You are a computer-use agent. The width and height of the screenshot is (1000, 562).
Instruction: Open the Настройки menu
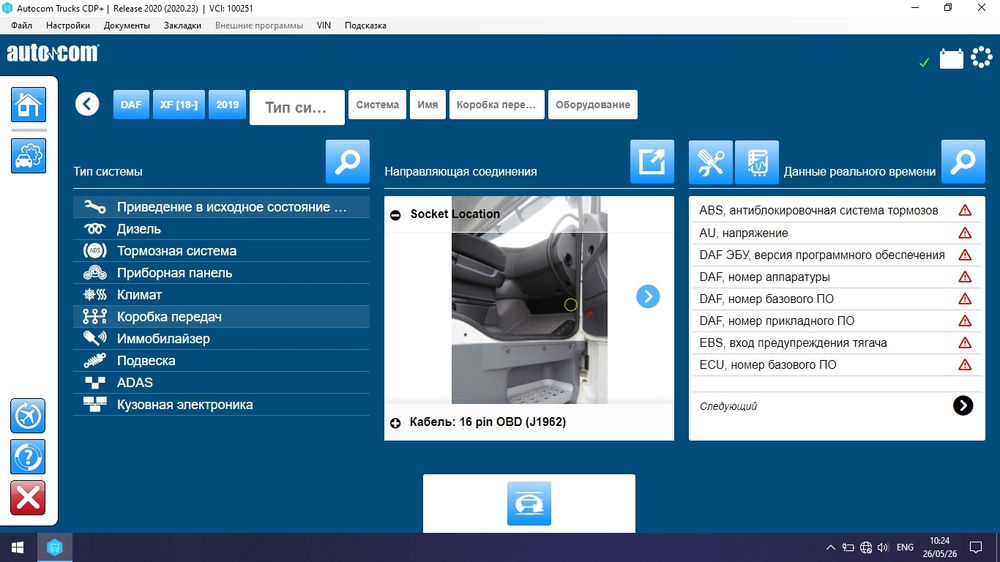coord(68,26)
